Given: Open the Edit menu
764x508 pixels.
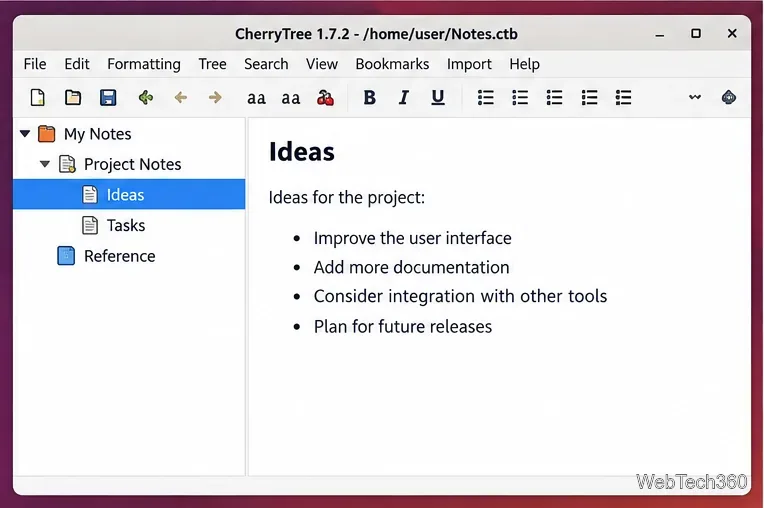Looking at the screenshot, I should pyautogui.click(x=77, y=64).
